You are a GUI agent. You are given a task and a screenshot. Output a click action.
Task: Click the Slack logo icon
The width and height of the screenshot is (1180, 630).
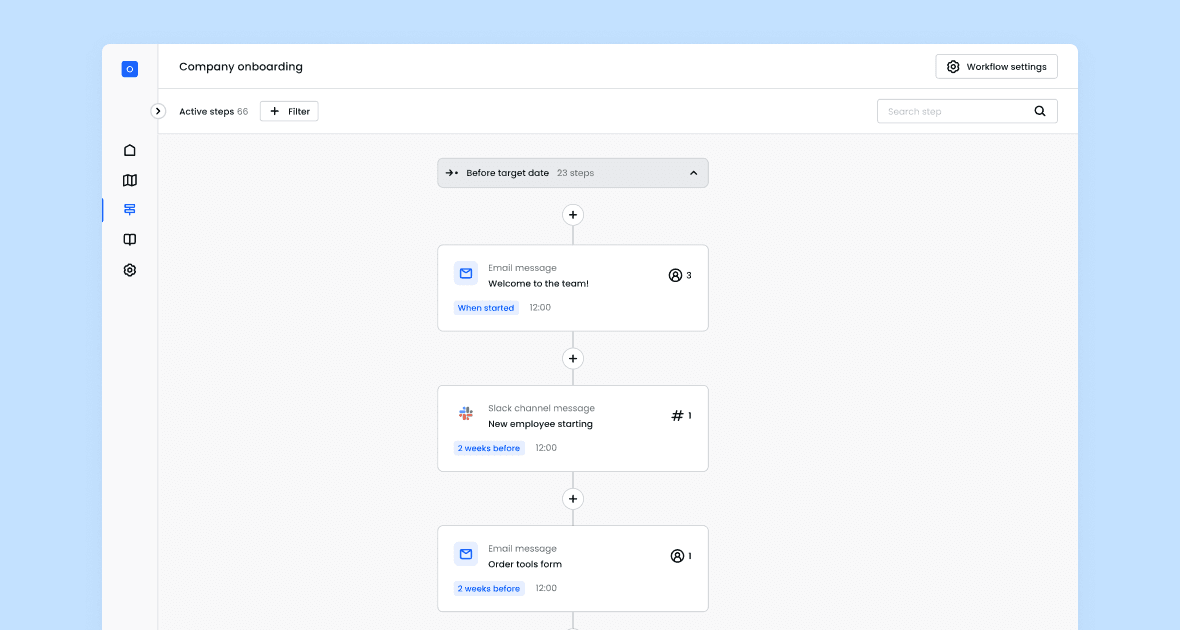[466, 413]
